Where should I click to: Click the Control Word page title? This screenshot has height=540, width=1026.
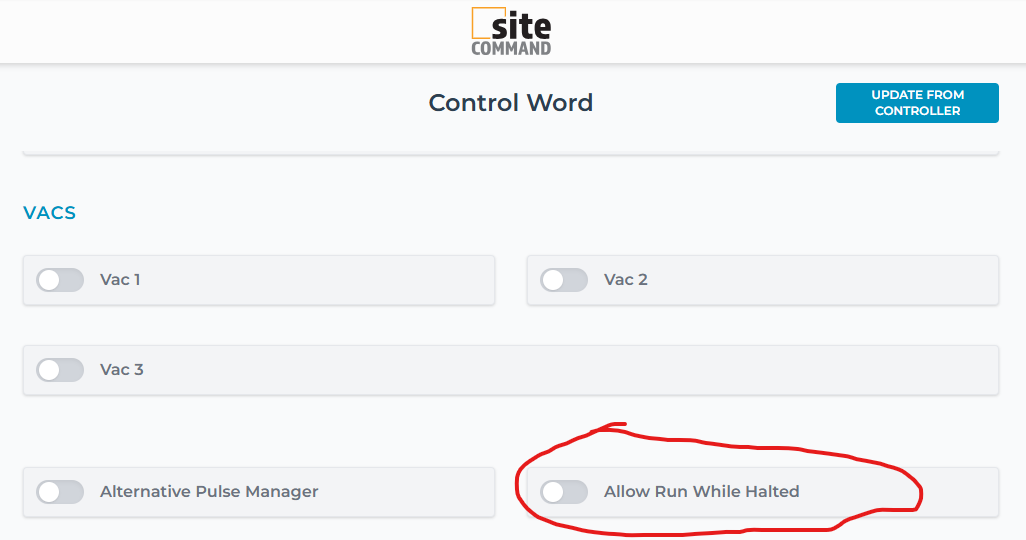coord(510,103)
